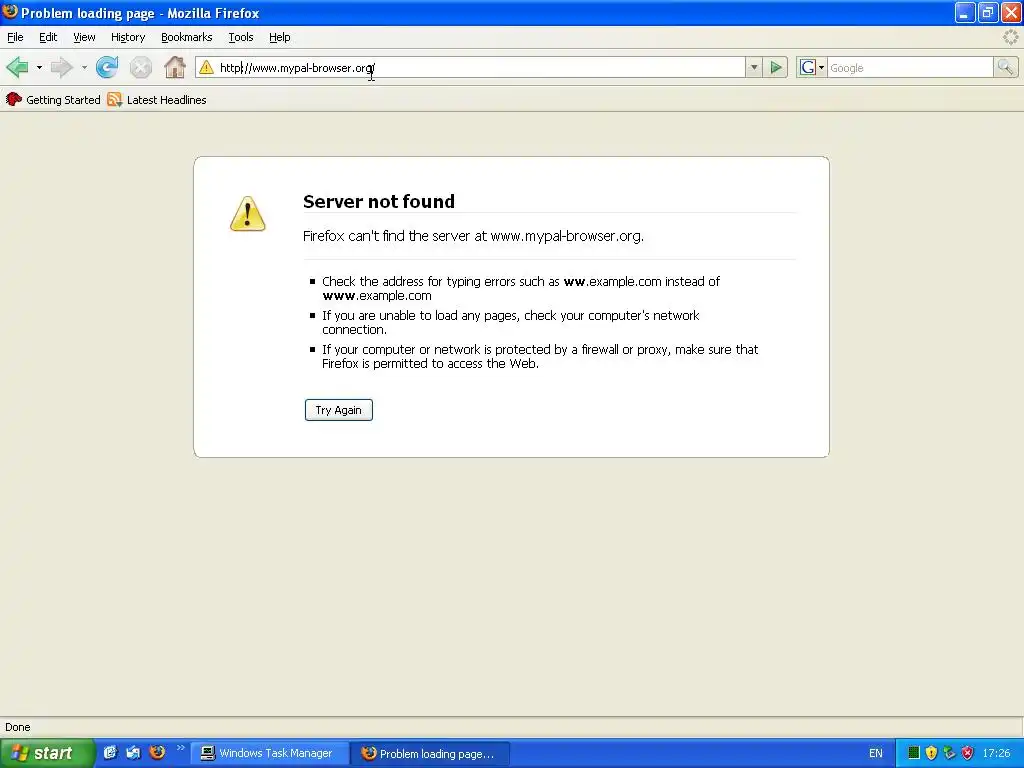This screenshot has width=1024, height=768.
Task: Click the Firefox icon in title bar
Action: [x=10, y=12]
